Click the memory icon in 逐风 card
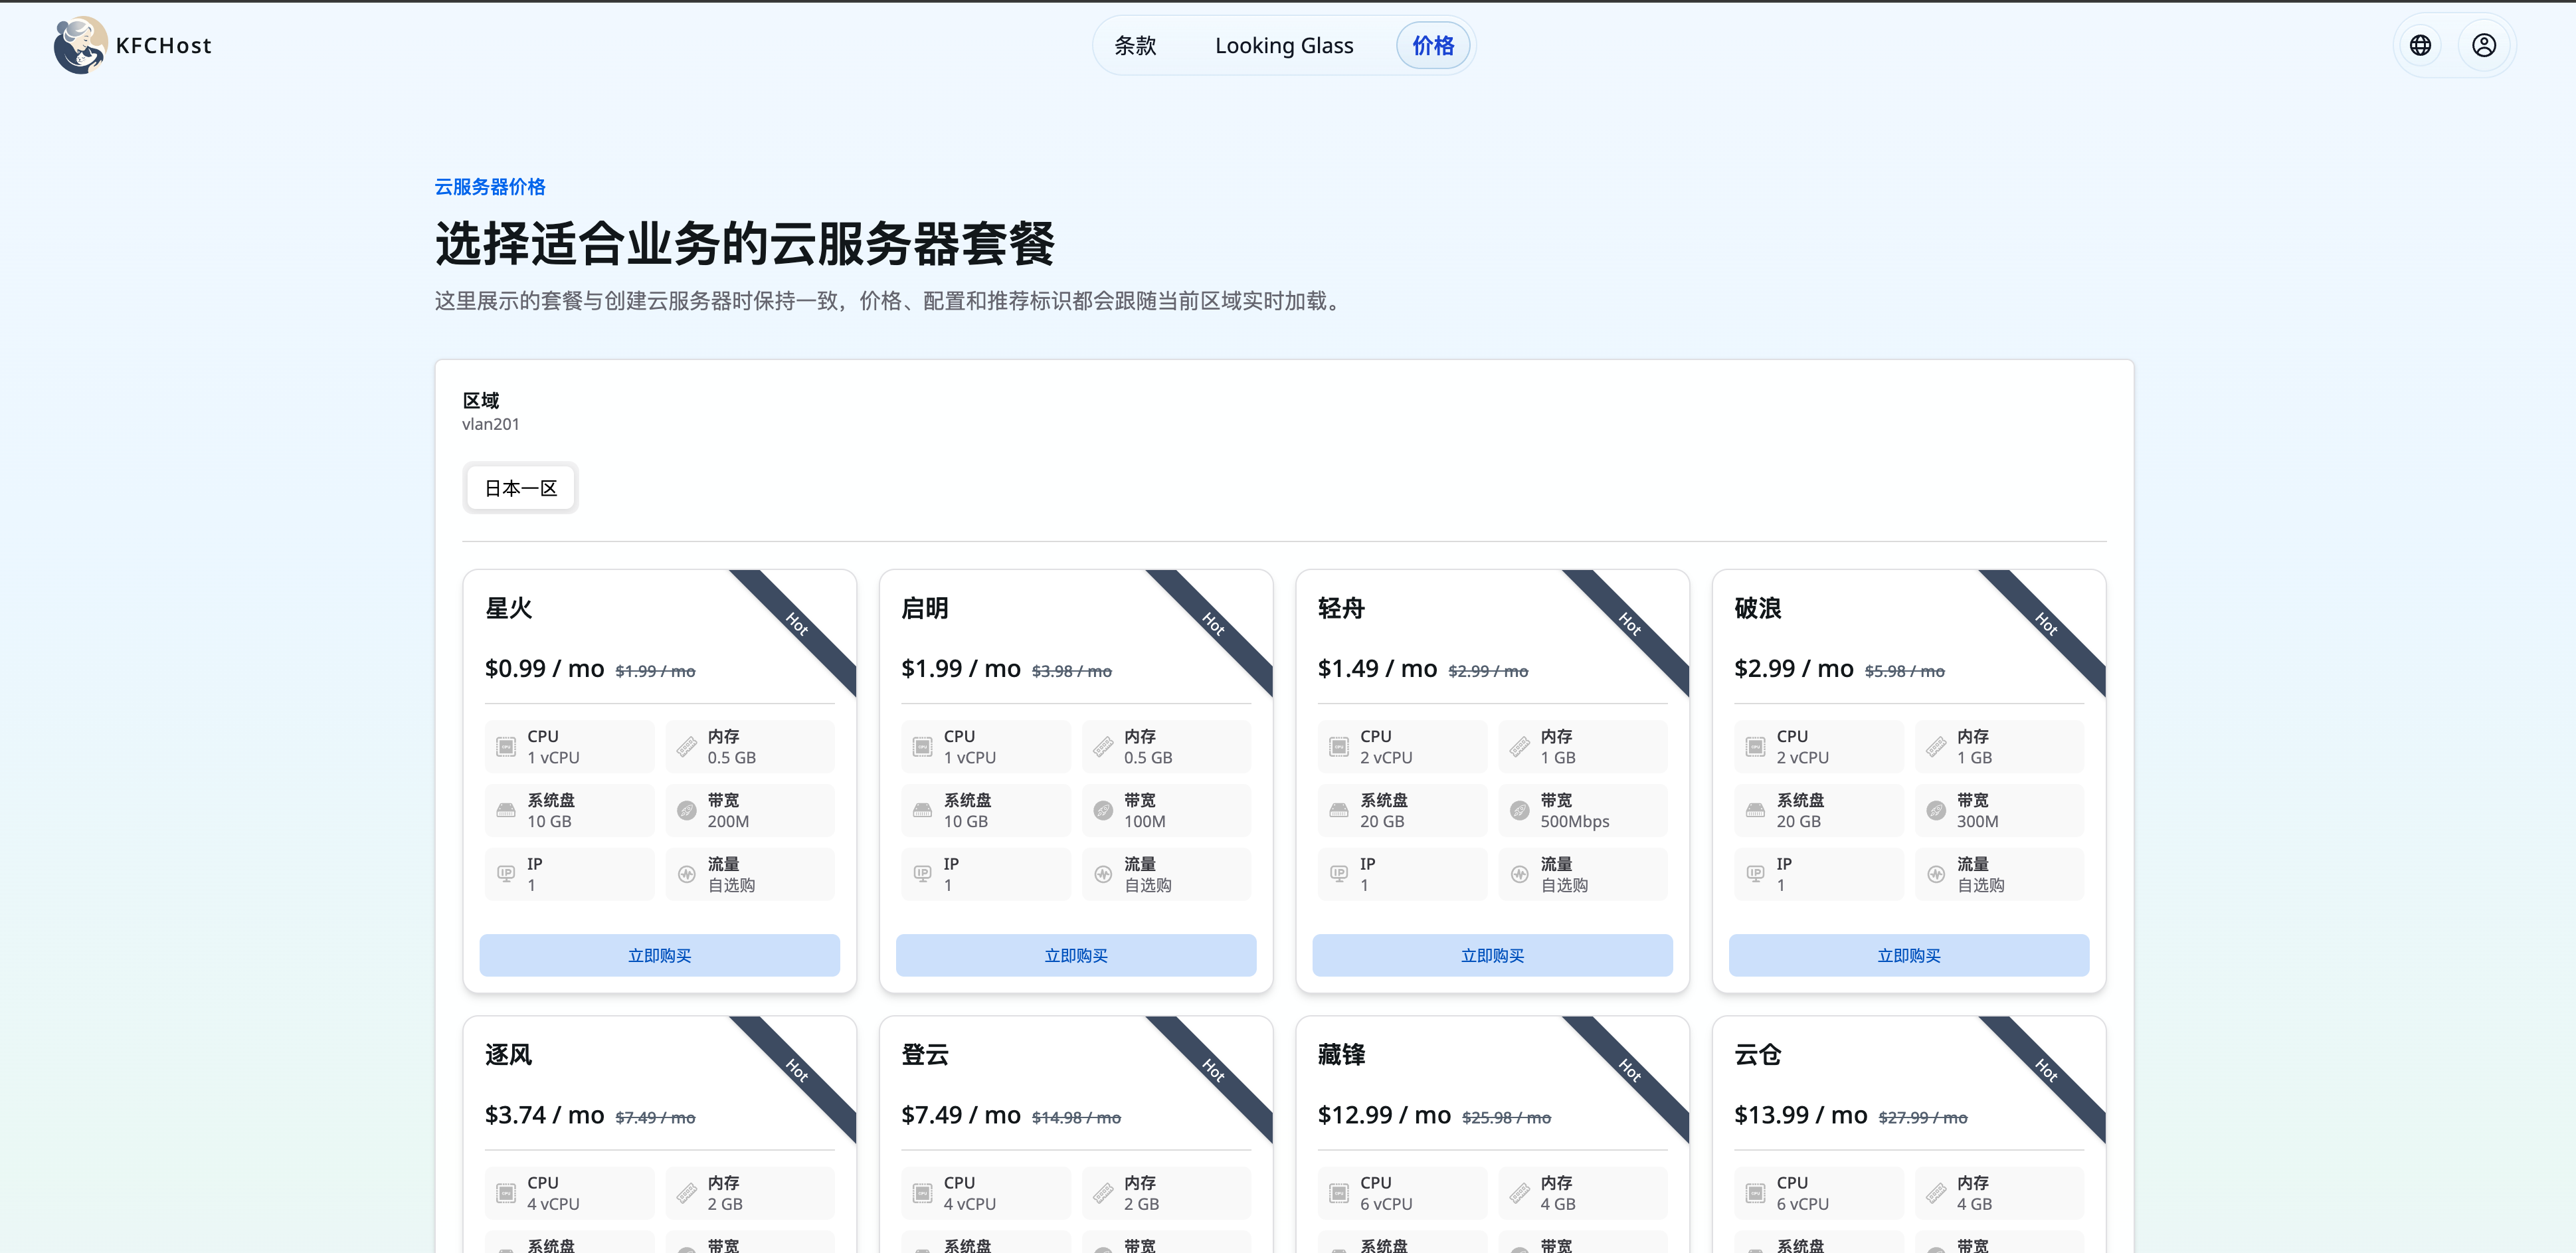 686,1193
